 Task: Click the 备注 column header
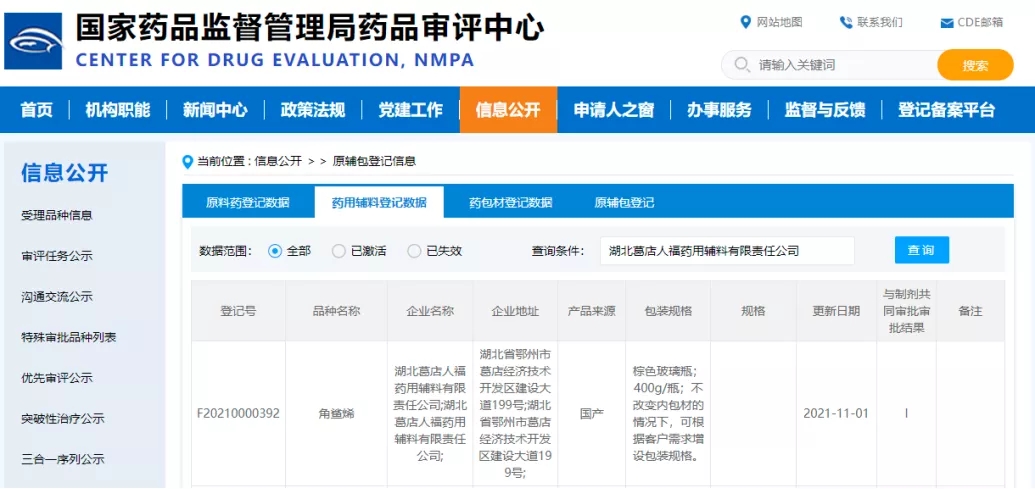[970, 311]
